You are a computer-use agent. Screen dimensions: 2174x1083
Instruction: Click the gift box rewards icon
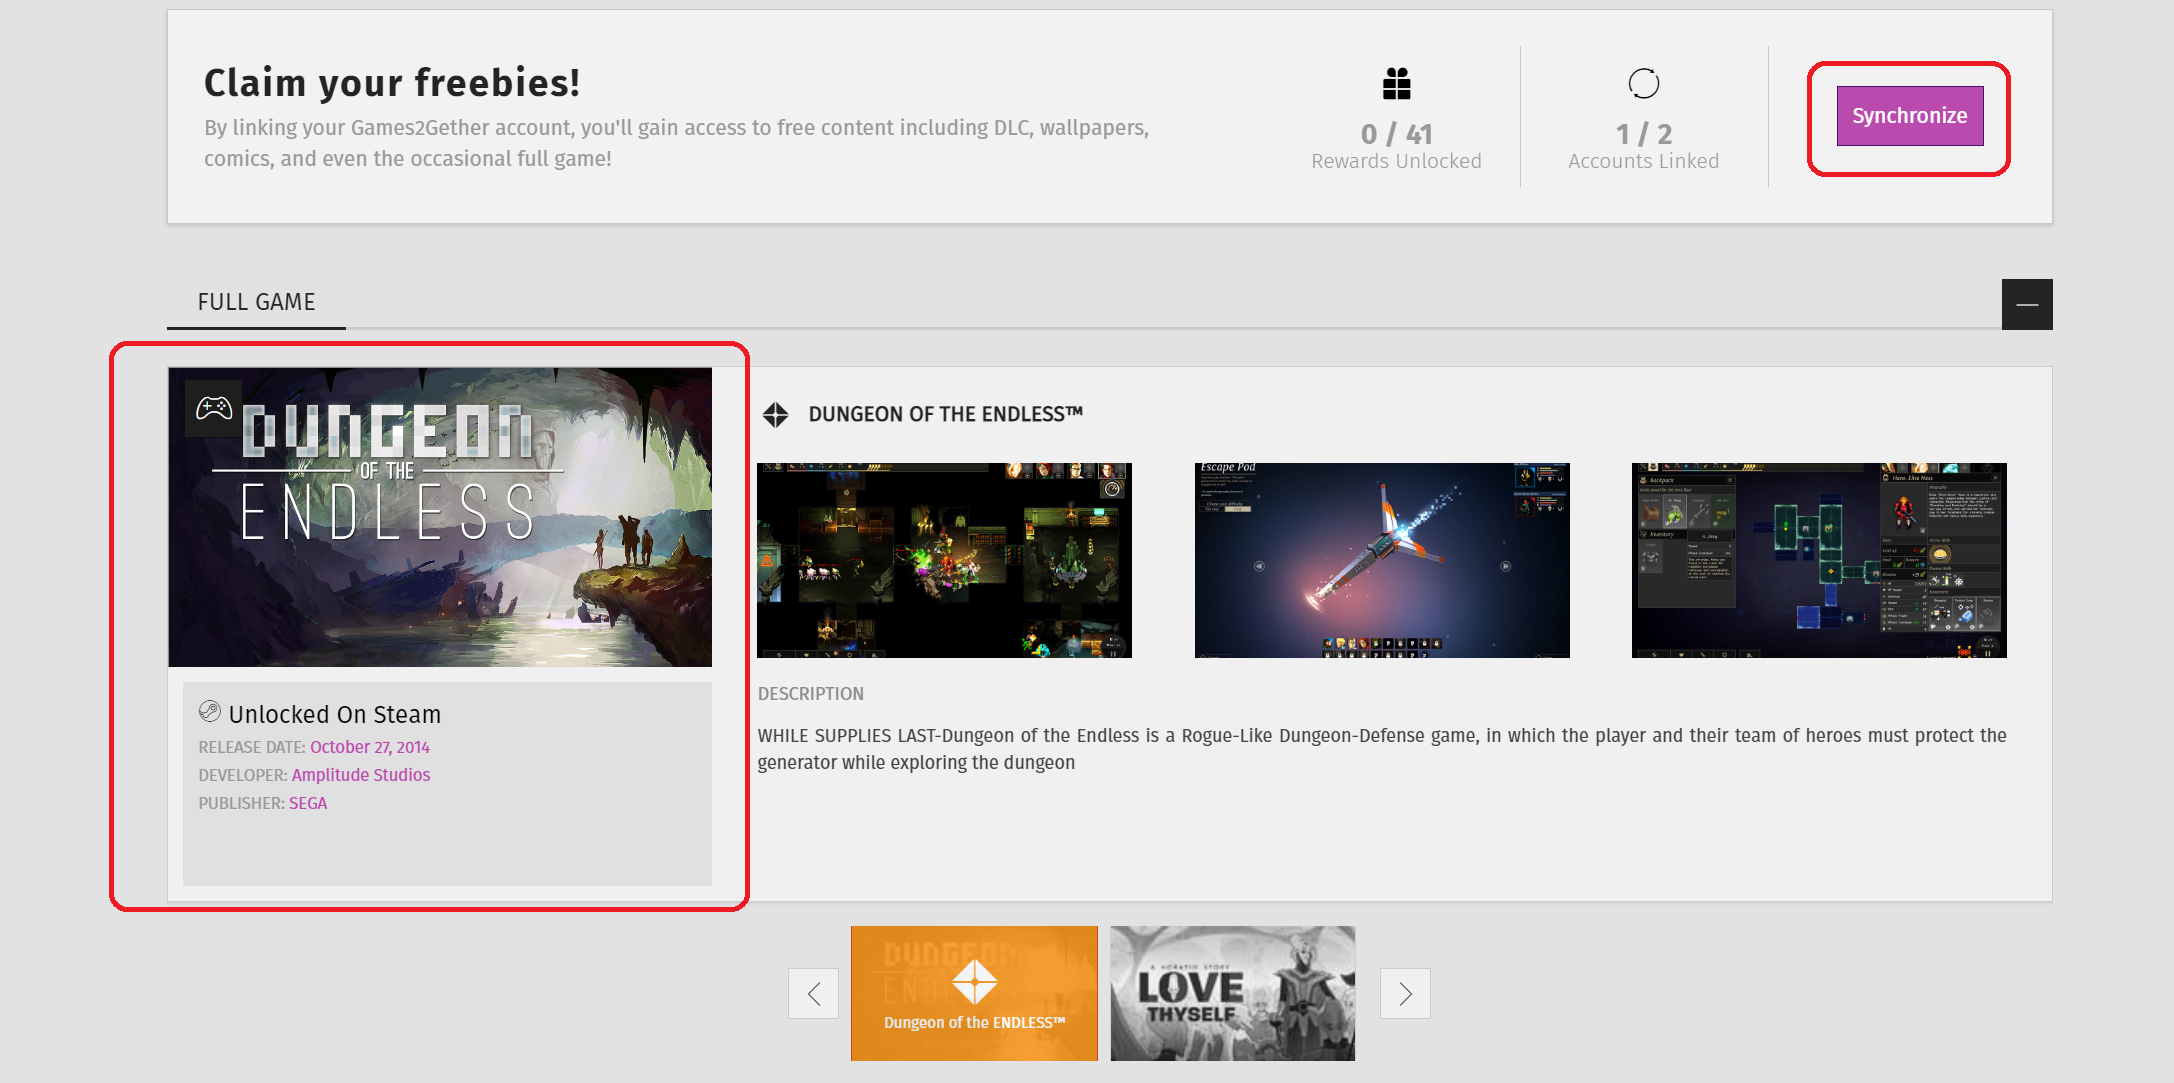(1396, 84)
